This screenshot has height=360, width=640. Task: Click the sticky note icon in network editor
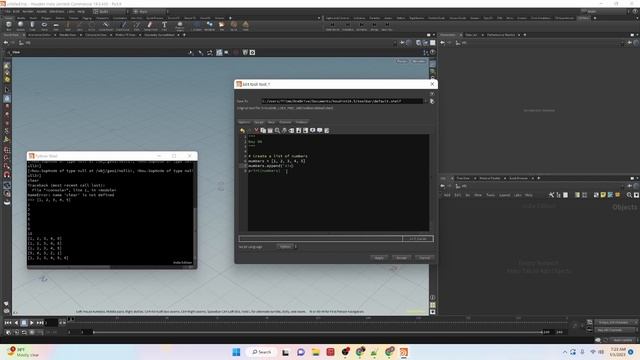(x=603, y=195)
